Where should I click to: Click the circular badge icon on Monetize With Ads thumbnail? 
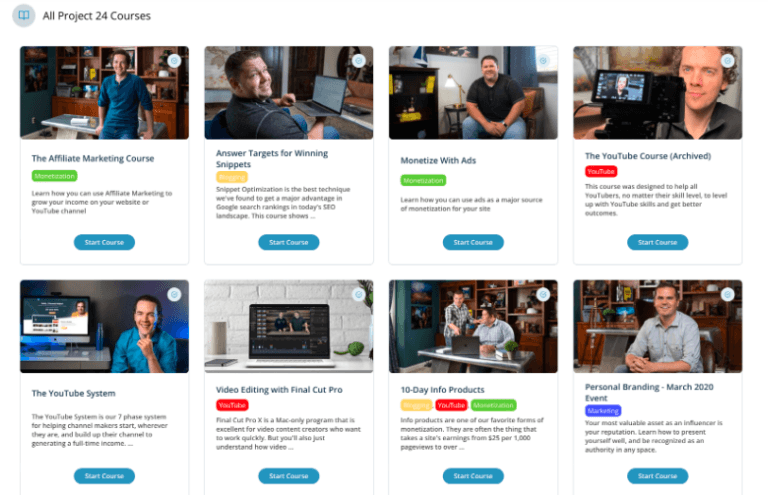coord(543,61)
